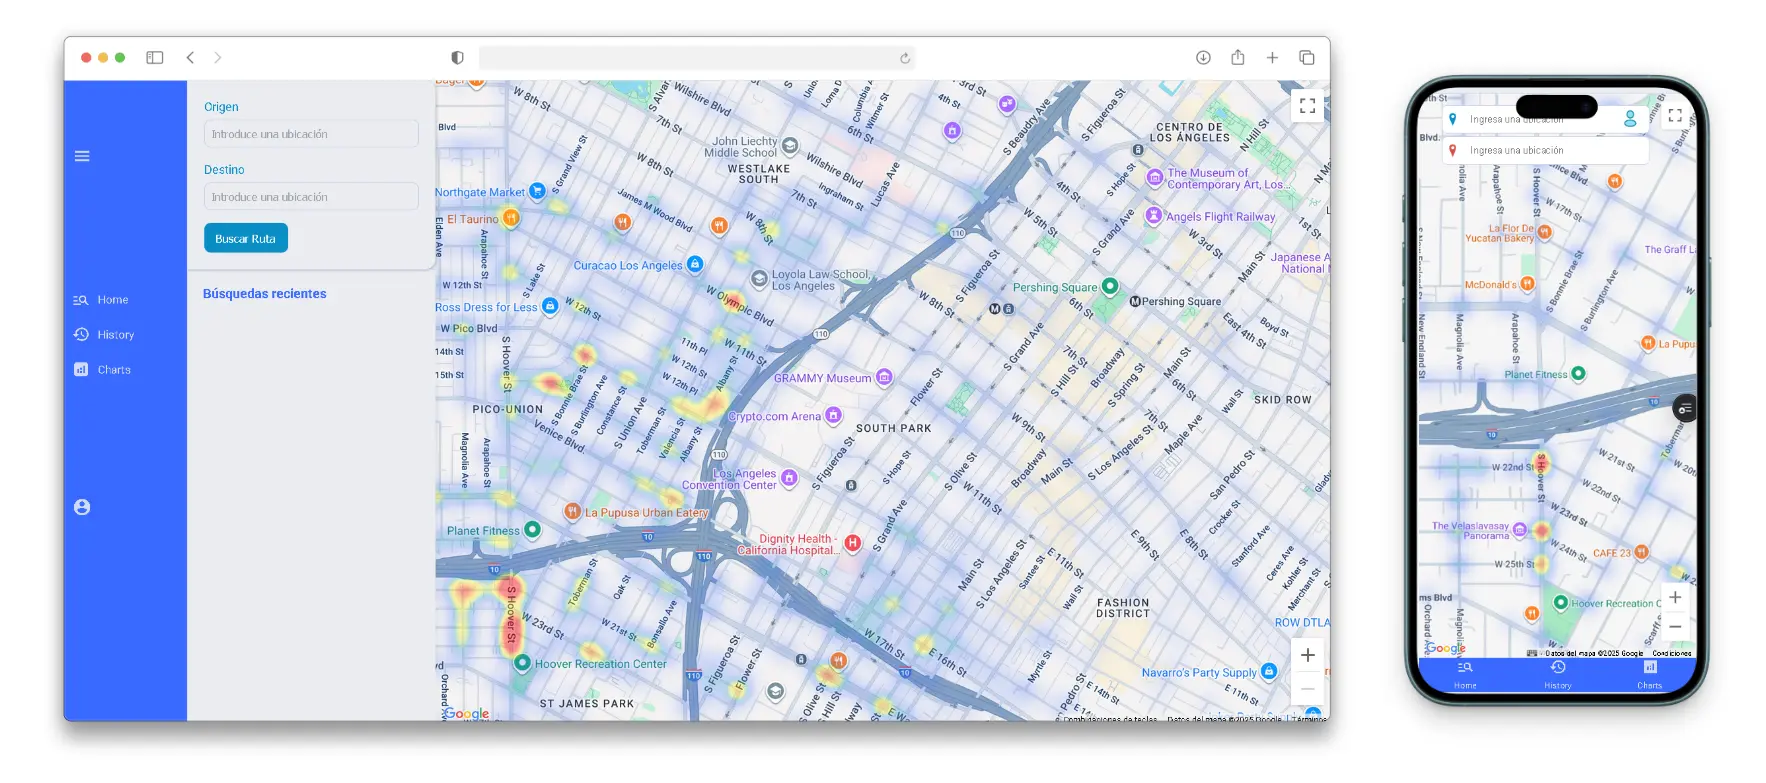Click the user profile icon in sidebar
Screen dimensions: 1766x783
[82, 507]
